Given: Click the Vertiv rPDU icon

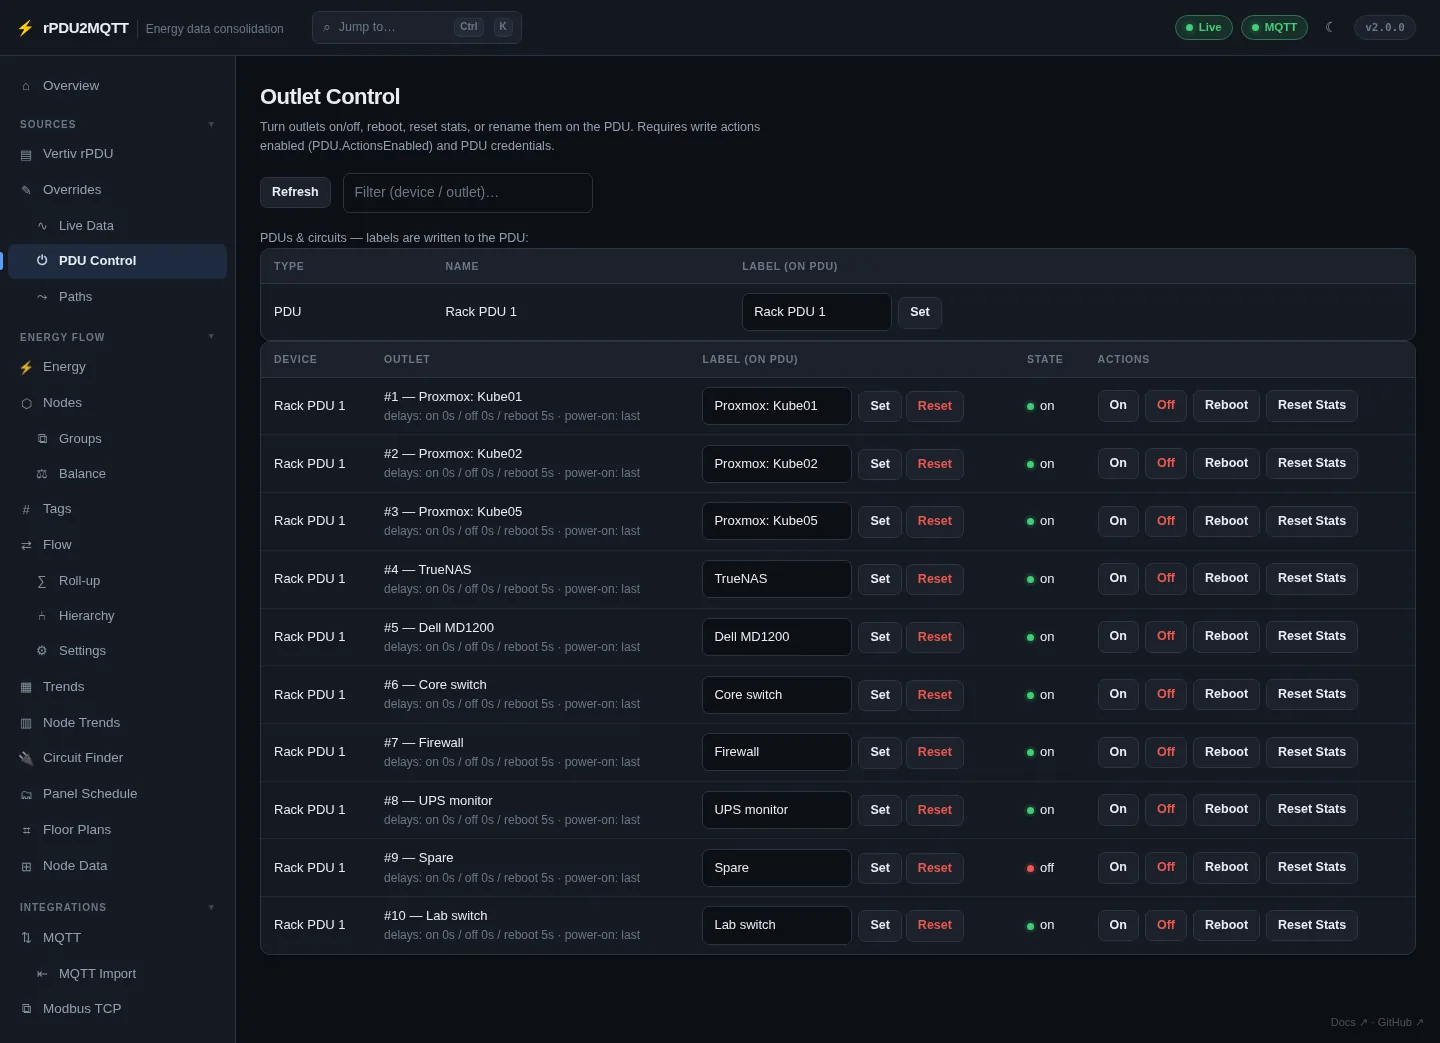Looking at the screenshot, I should (x=26, y=154).
